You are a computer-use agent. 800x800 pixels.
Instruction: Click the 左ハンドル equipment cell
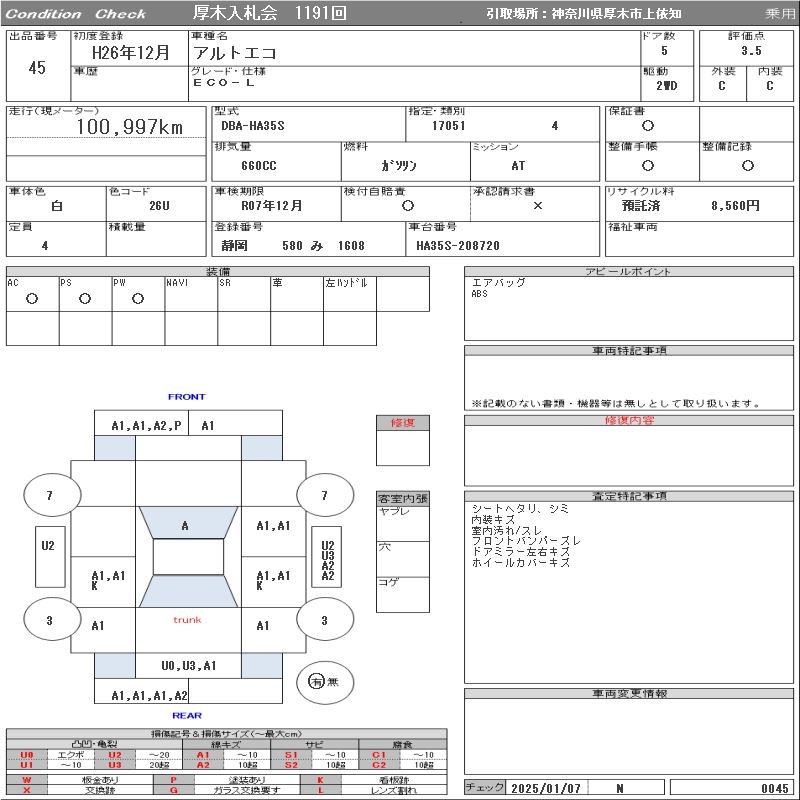coord(349,294)
